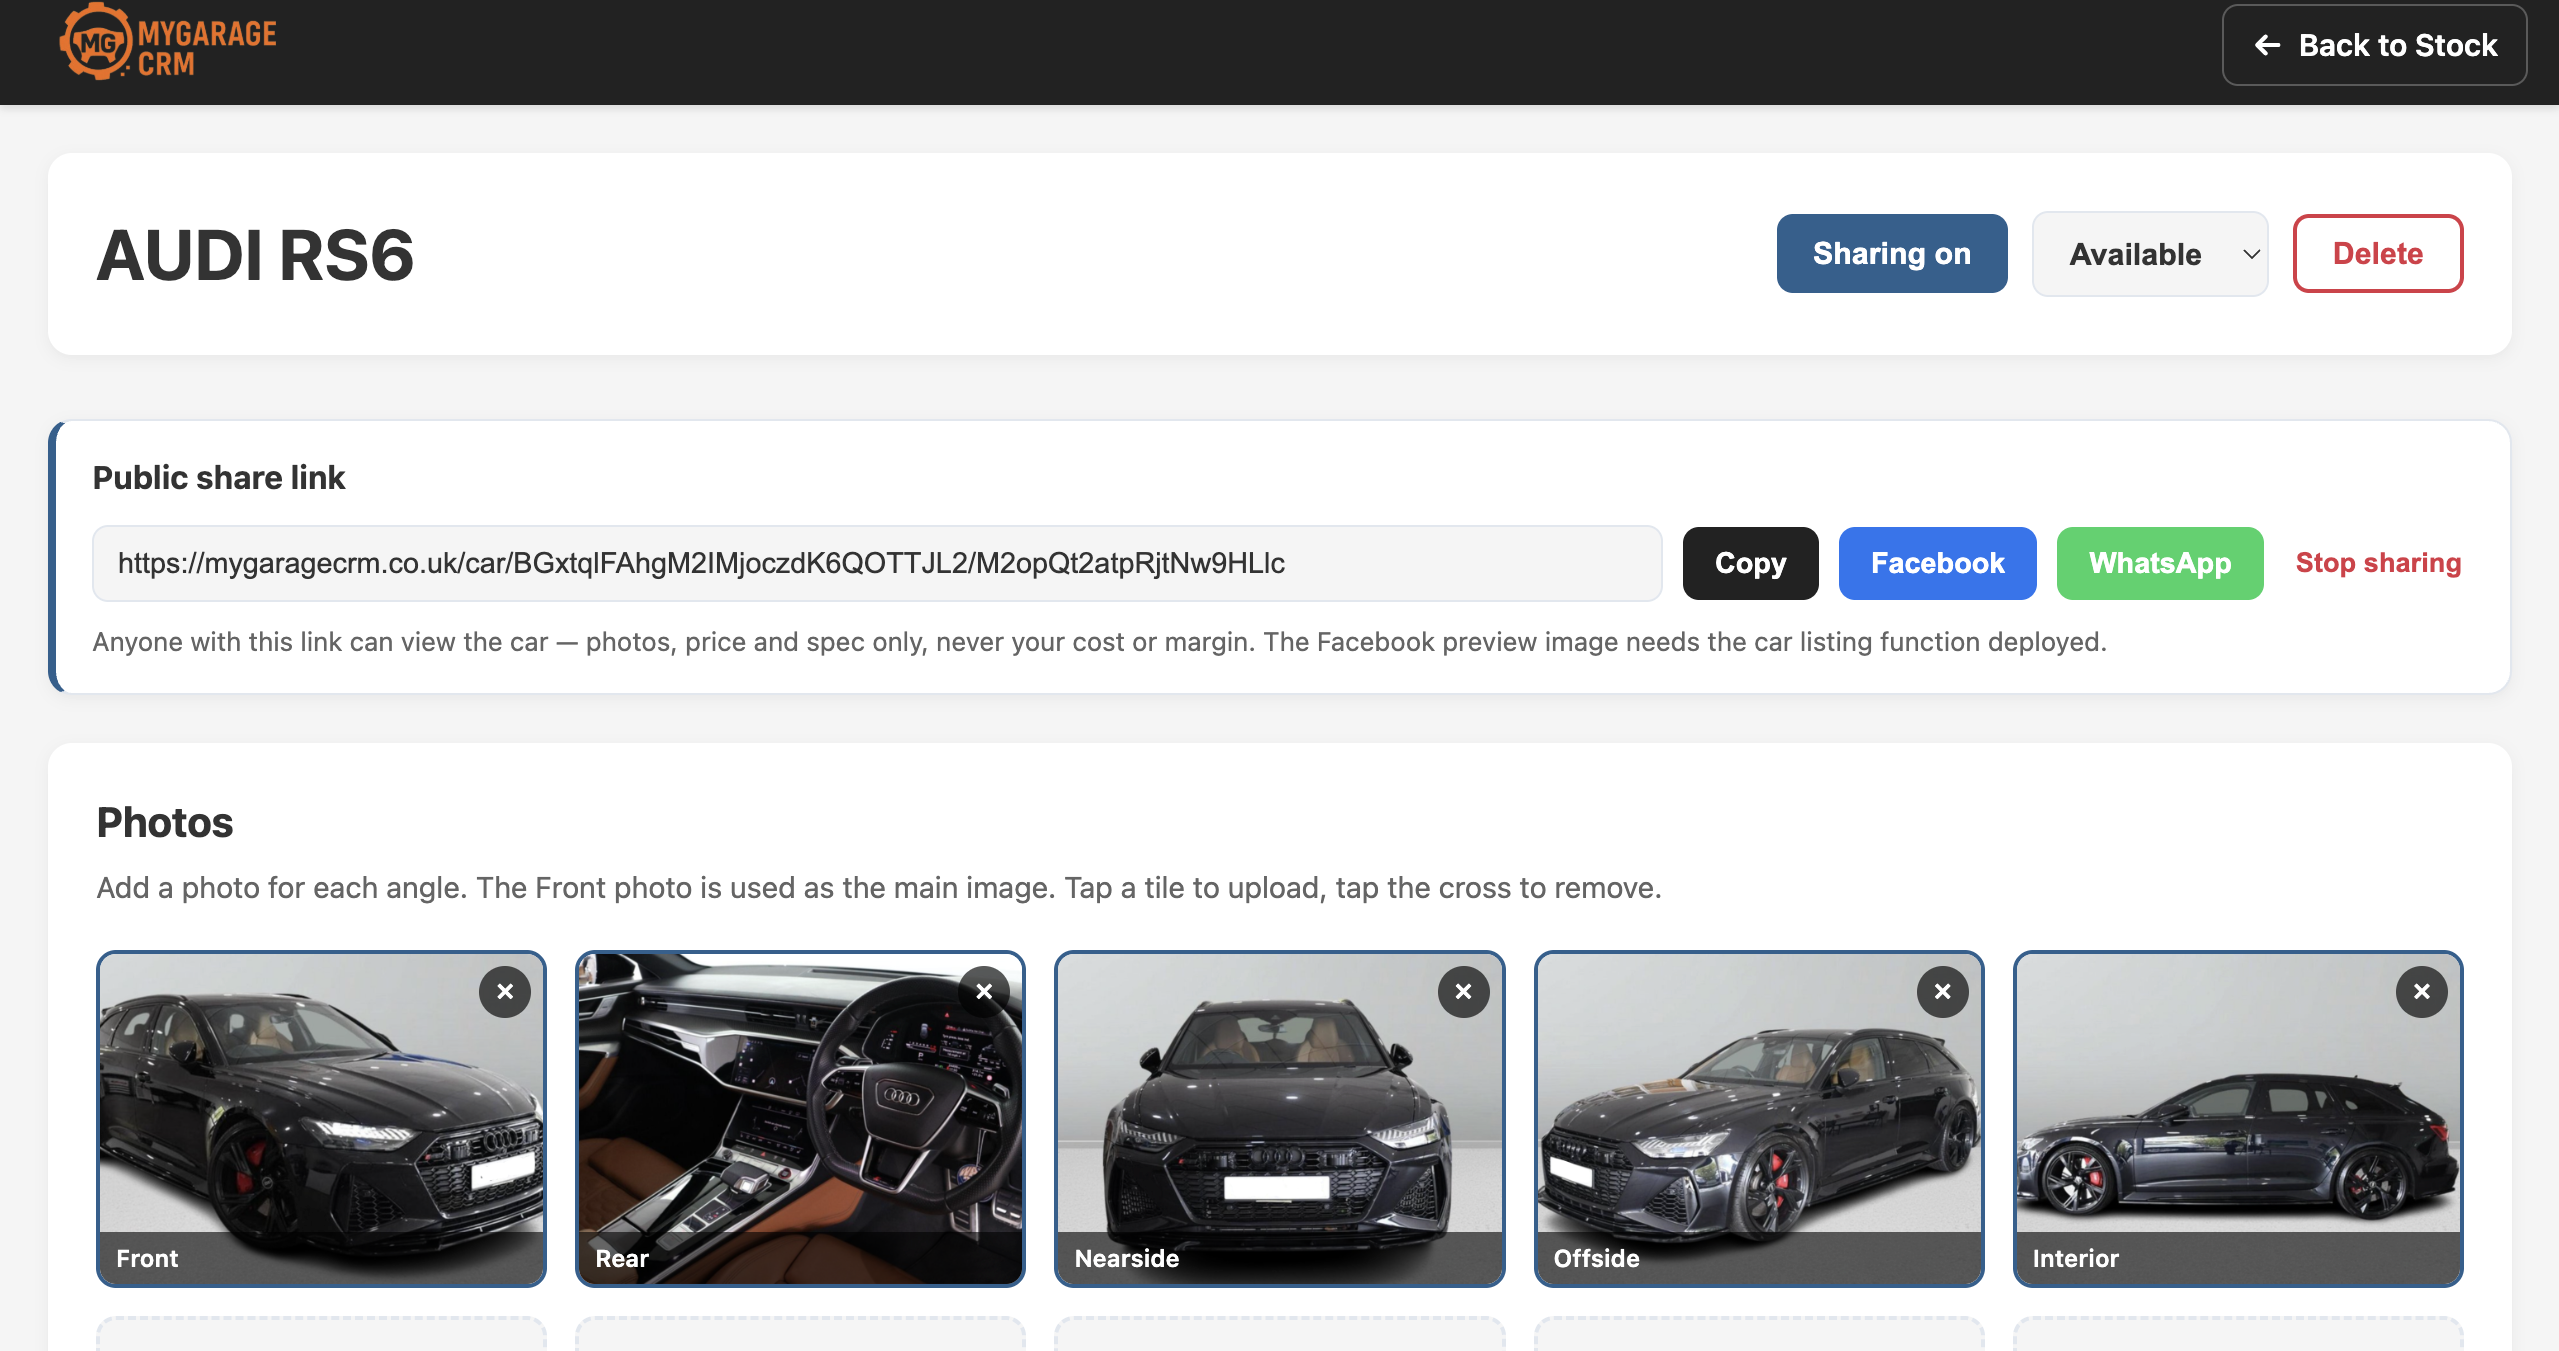This screenshot has width=2559, height=1351.
Task: Share the car on Facebook
Action: click(x=1937, y=564)
